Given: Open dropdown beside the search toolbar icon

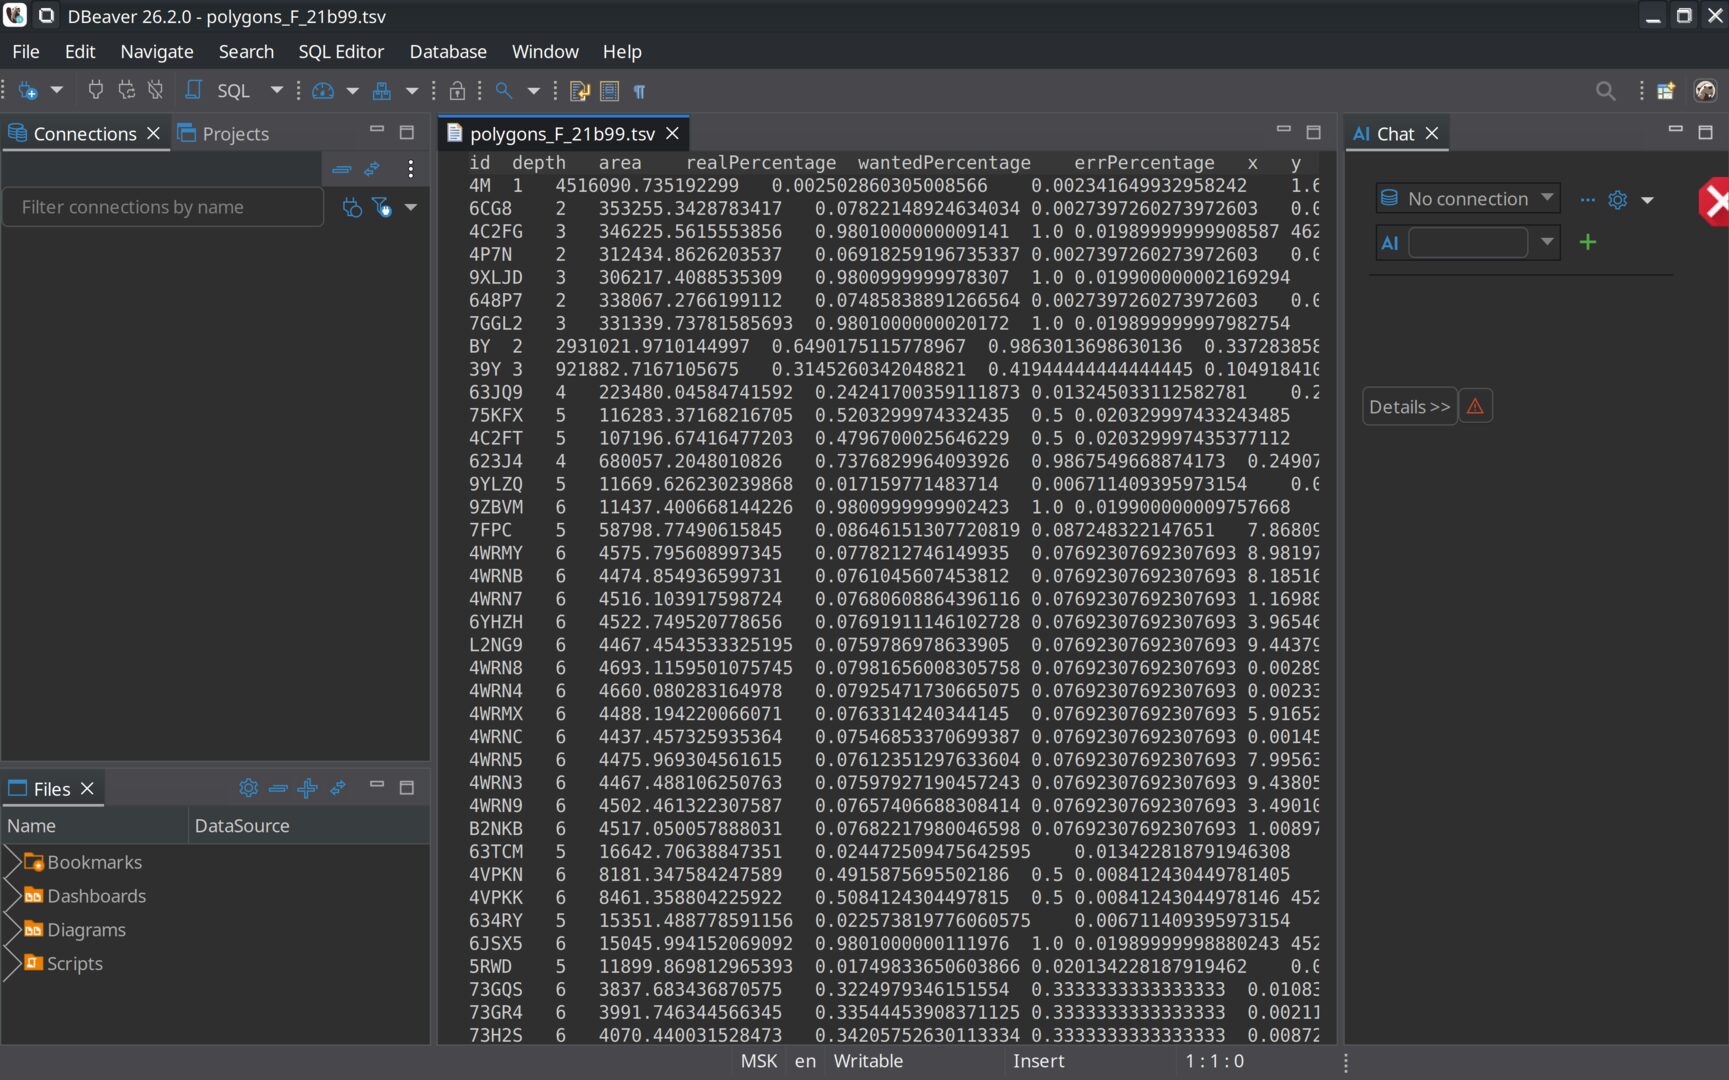Looking at the screenshot, I should pos(533,91).
